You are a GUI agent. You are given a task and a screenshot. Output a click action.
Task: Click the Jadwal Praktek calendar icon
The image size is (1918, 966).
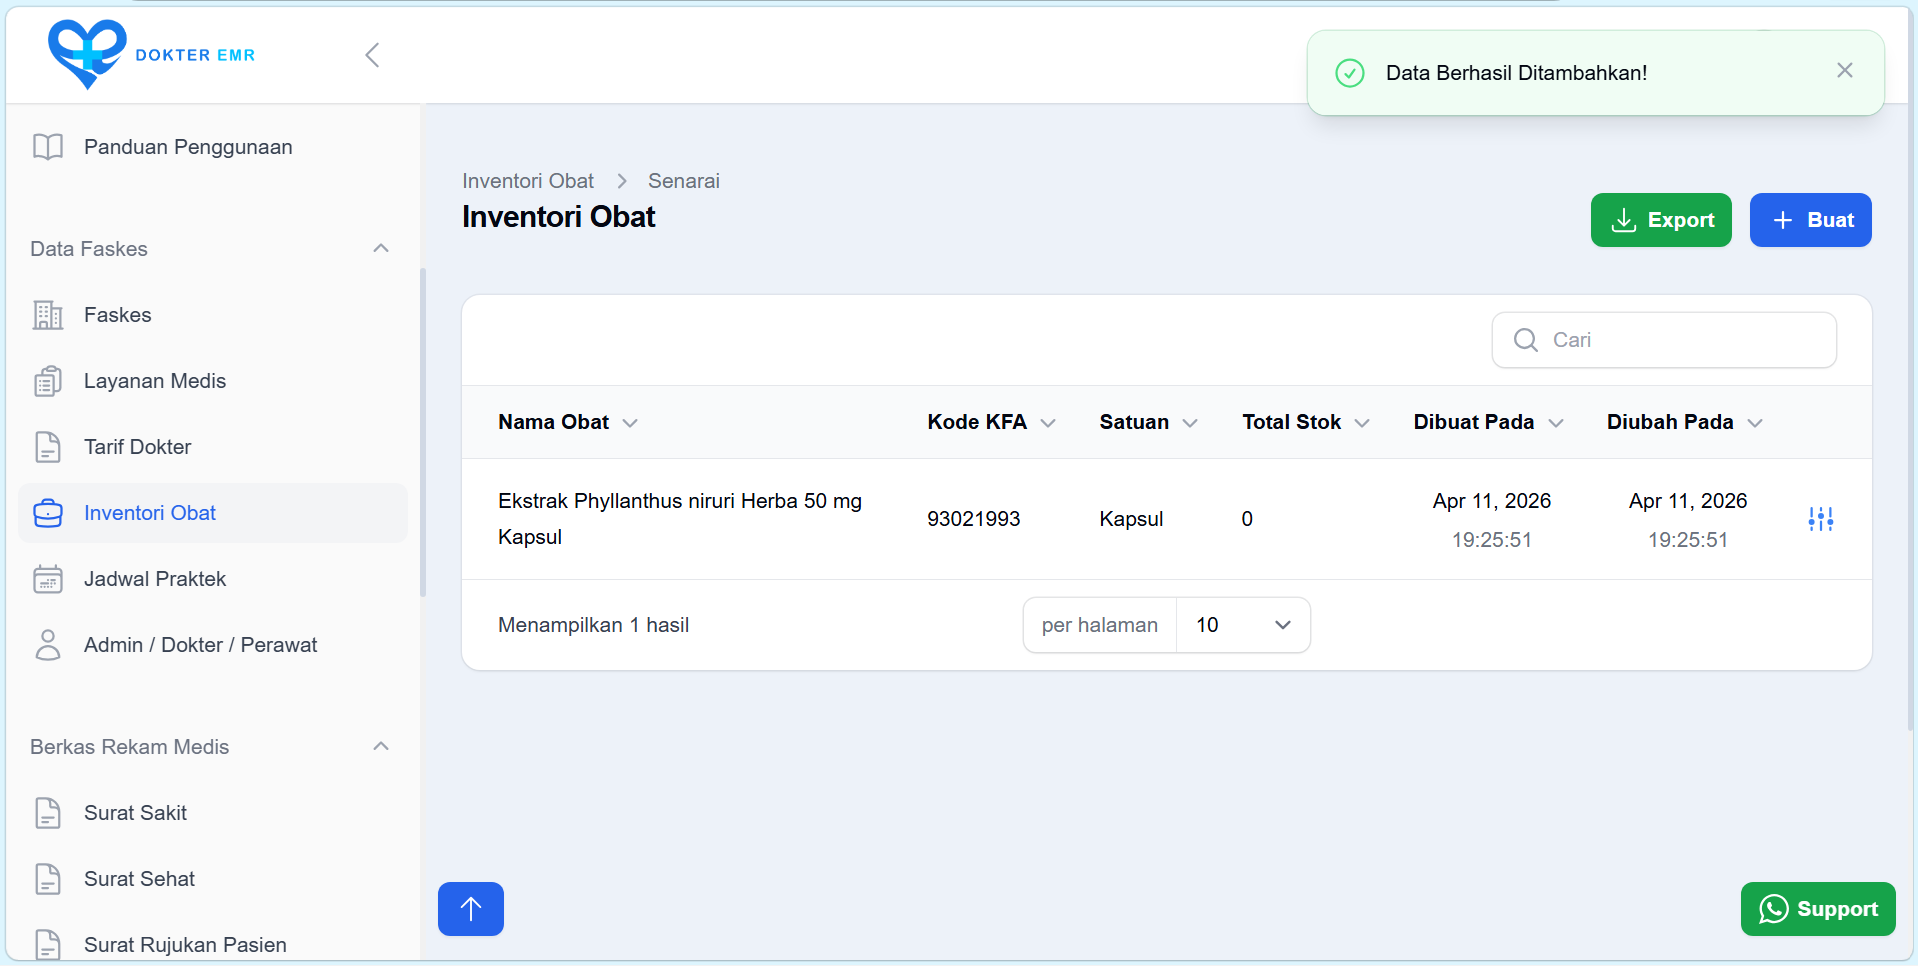(48, 579)
